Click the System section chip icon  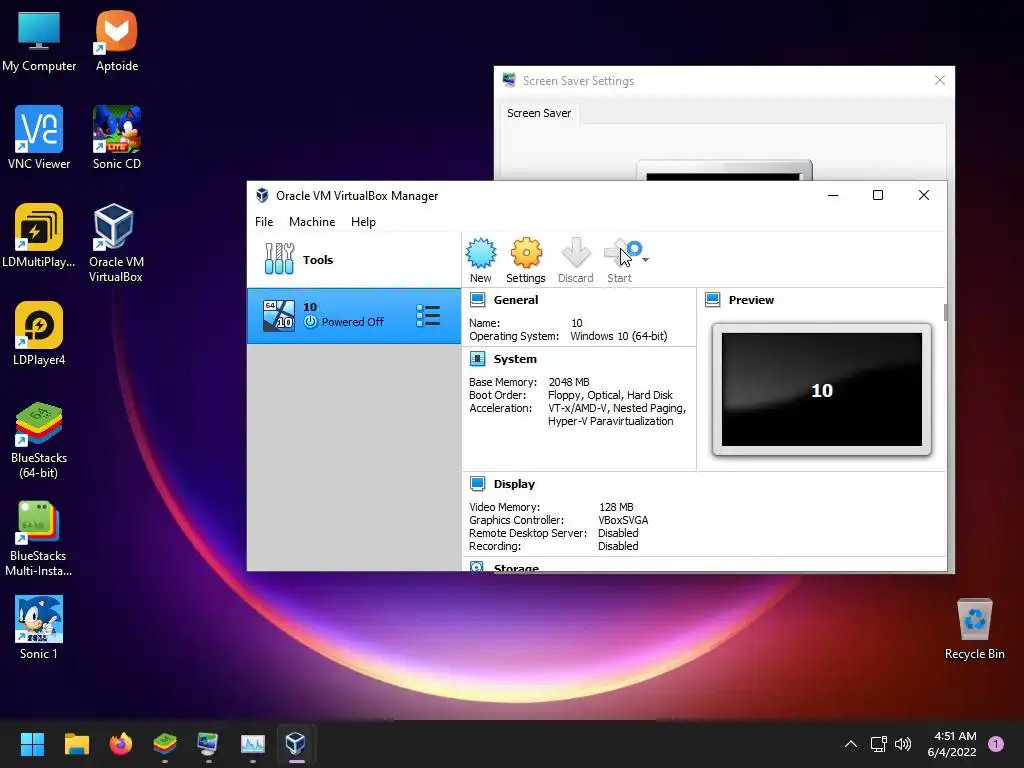pos(478,359)
